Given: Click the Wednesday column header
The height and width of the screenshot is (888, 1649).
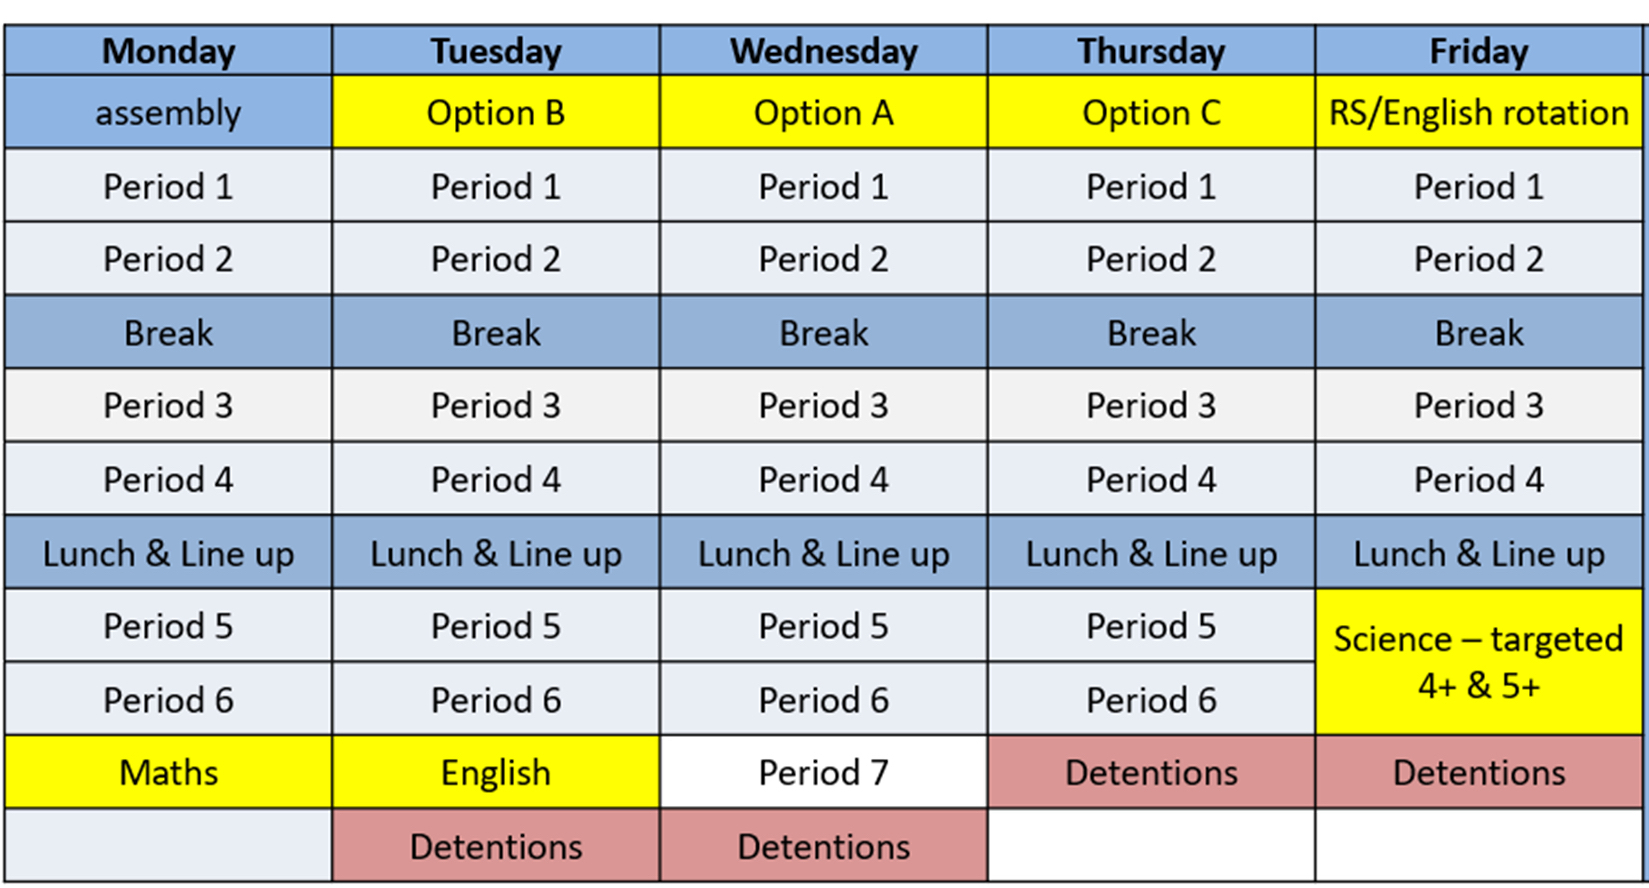Looking at the screenshot, I should (x=823, y=51).
